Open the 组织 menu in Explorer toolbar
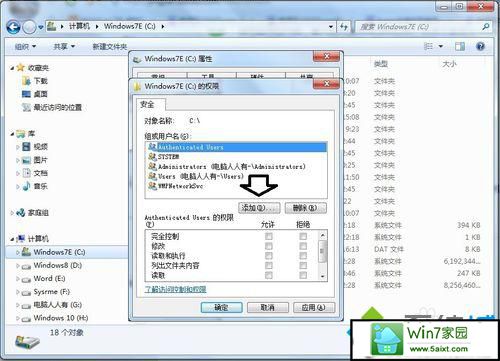Viewport: 500px width, 361px height. (x=25, y=47)
